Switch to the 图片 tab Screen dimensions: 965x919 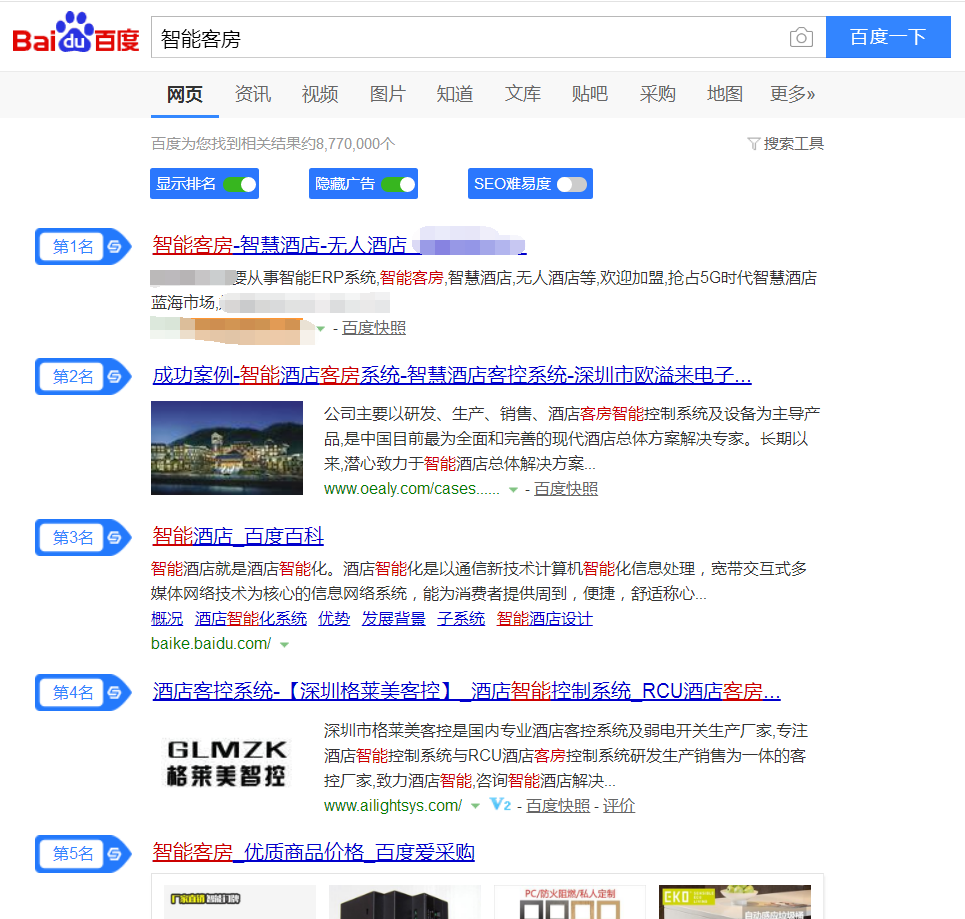point(388,94)
